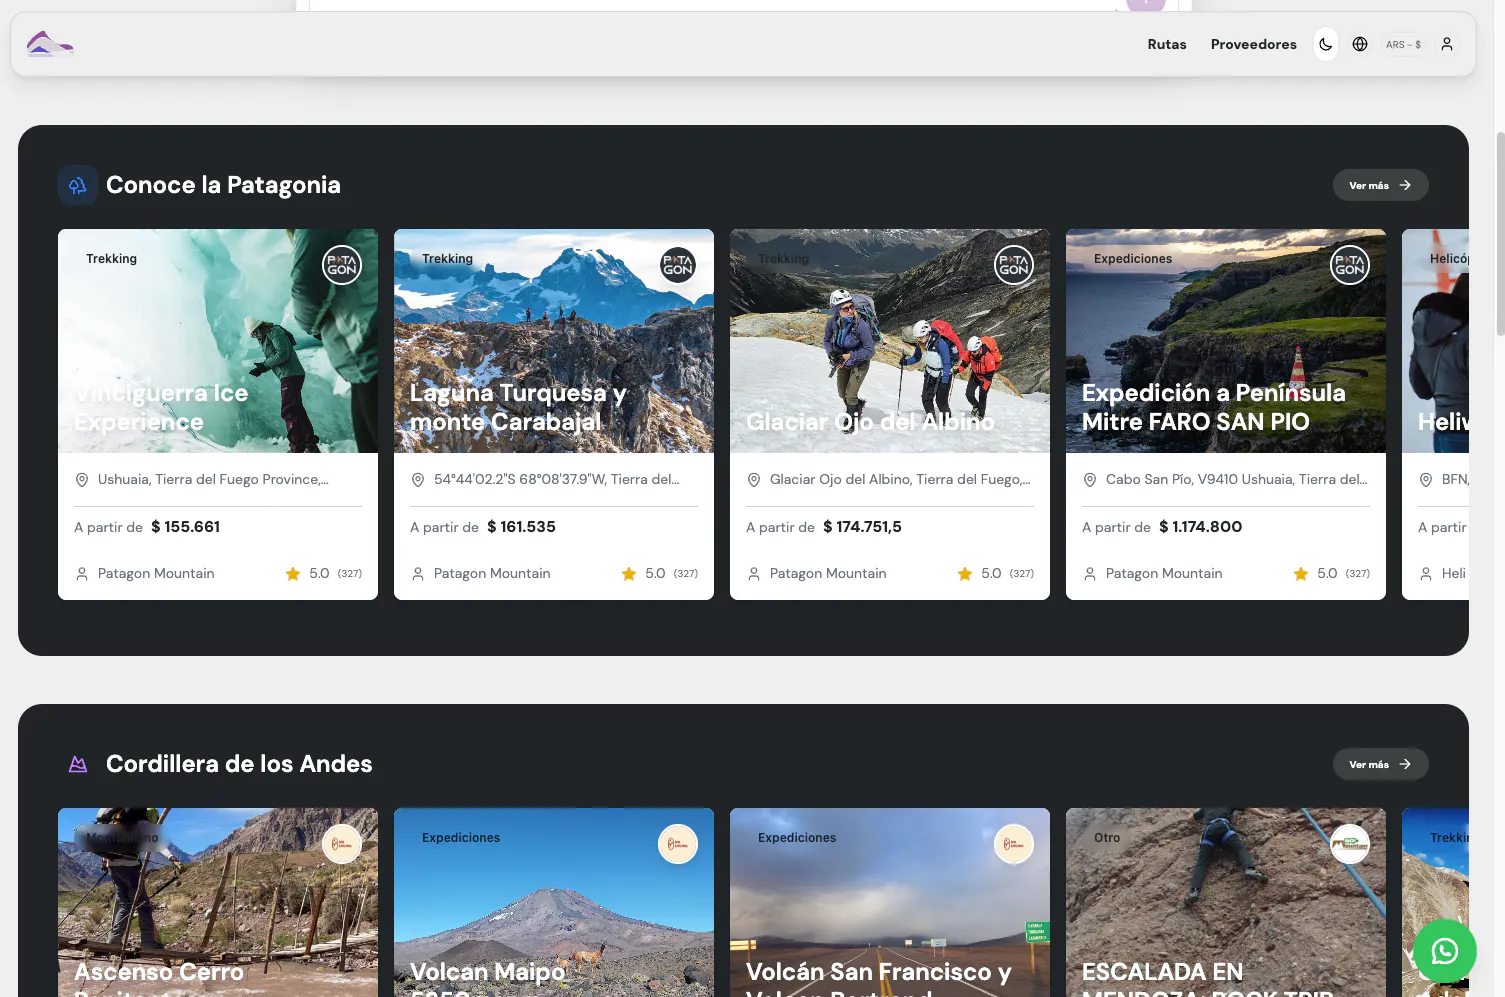Toggle dark mode with the moon icon
The width and height of the screenshot is (1505, 997).
[x=1326, y=44]
